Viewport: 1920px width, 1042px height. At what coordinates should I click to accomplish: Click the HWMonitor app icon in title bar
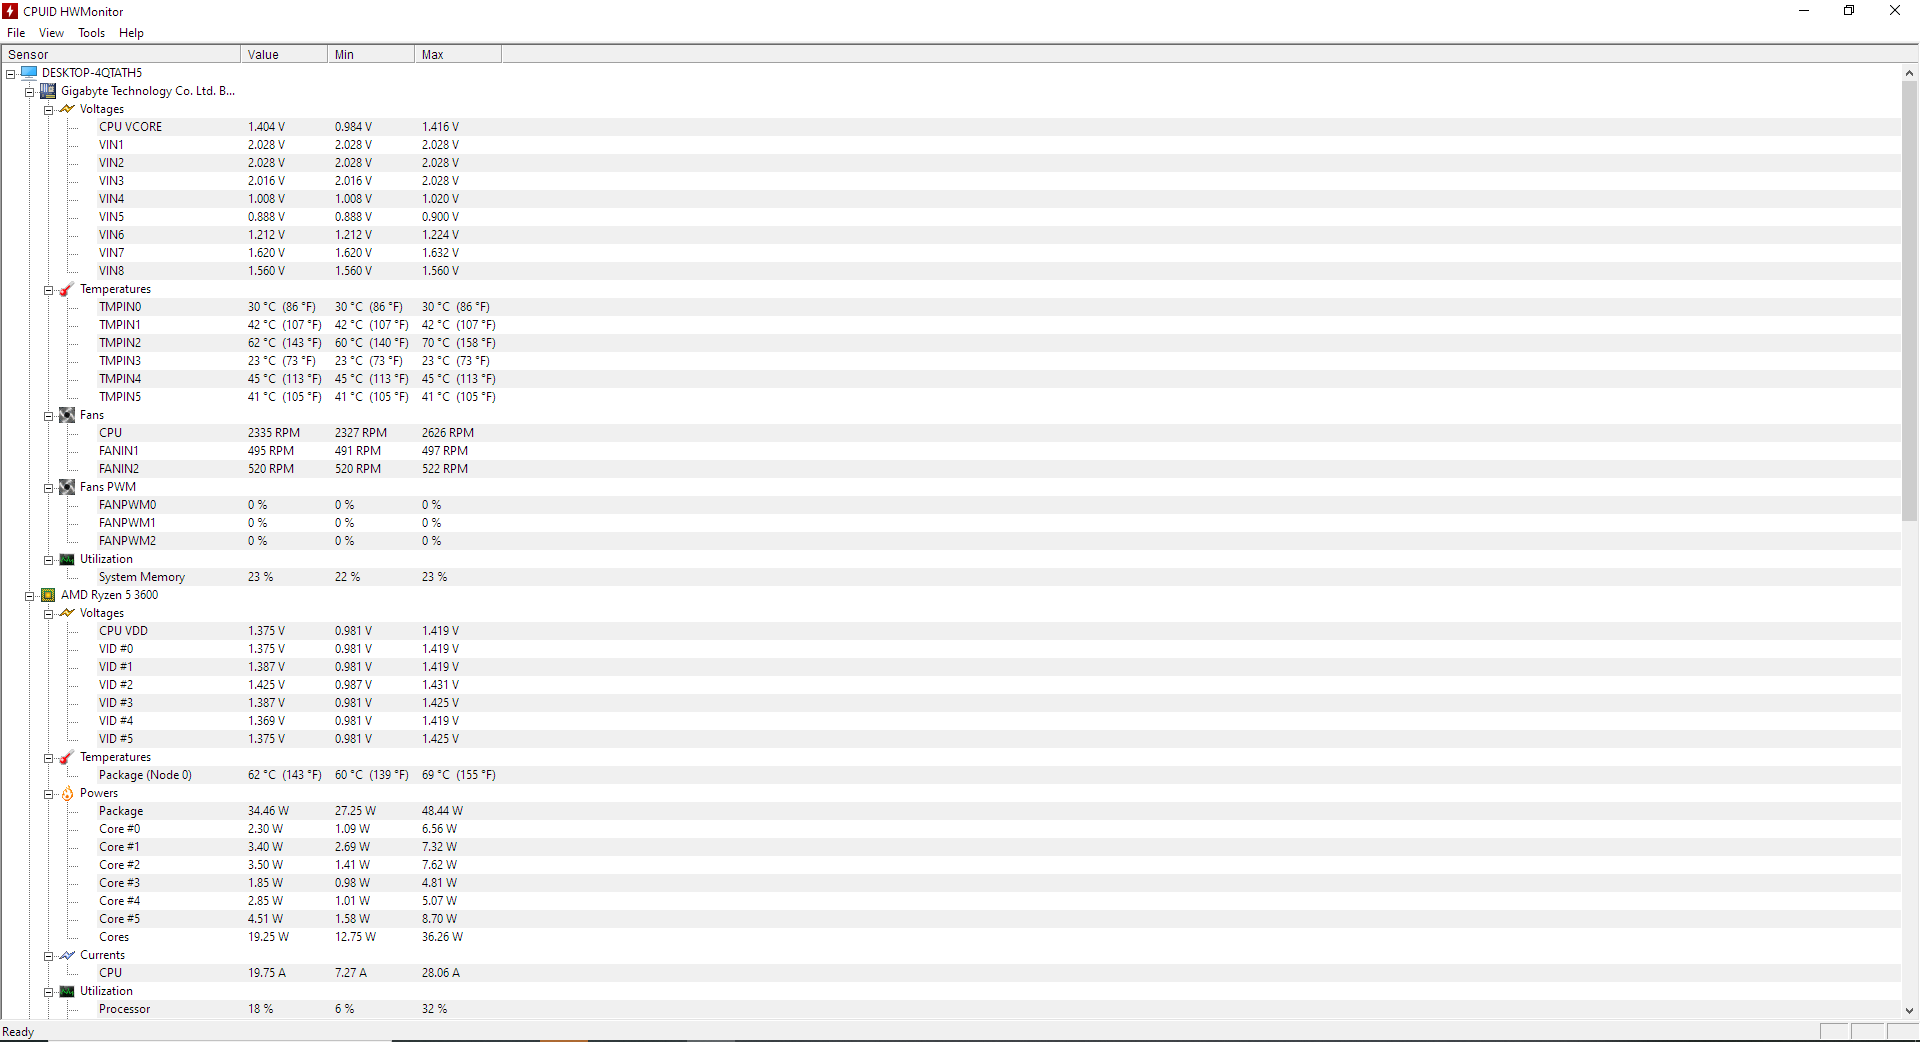[10, 11]
